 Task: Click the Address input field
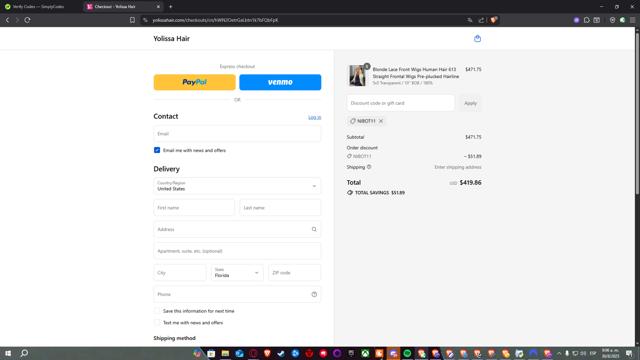point(237,229)
